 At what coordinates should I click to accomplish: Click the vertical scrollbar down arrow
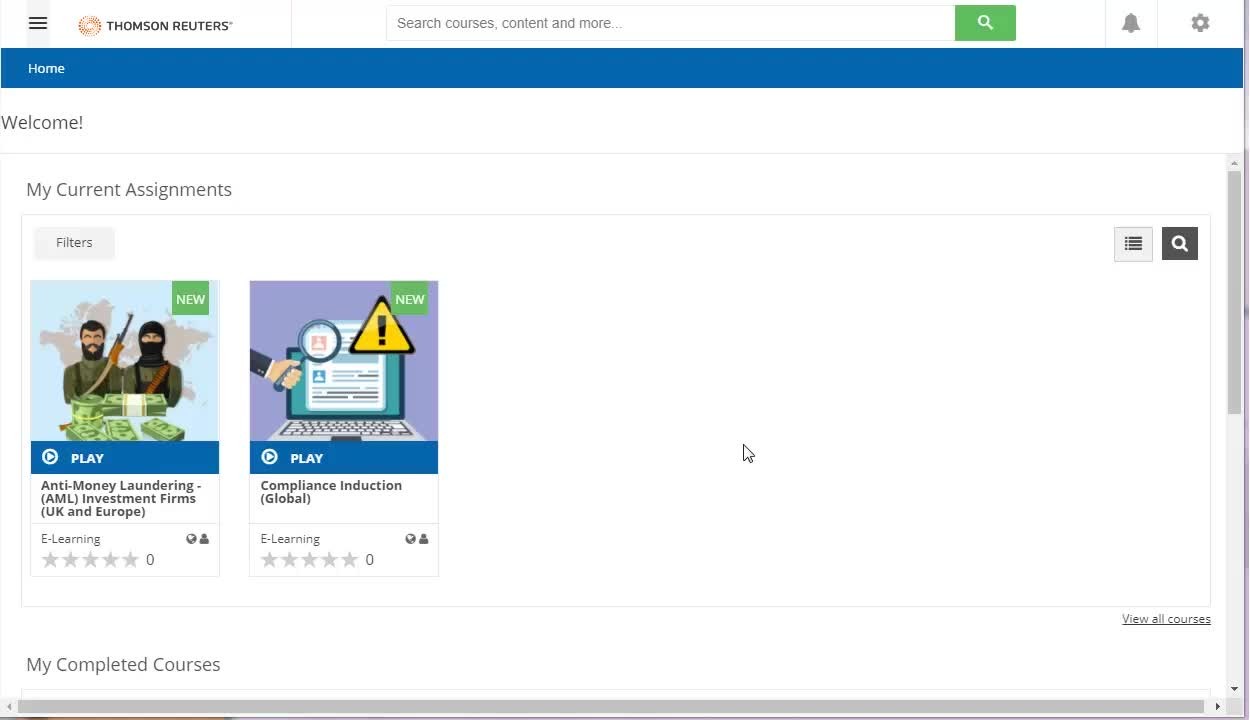point(1235,688)
